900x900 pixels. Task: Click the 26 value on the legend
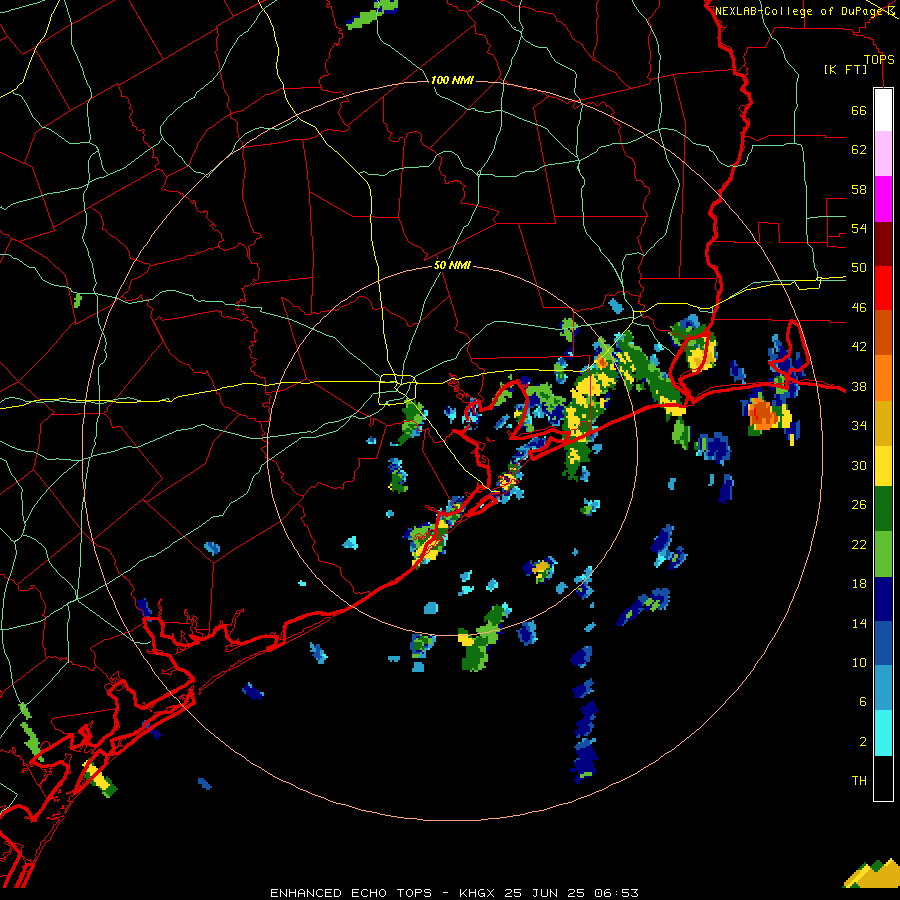coord(859,505)
